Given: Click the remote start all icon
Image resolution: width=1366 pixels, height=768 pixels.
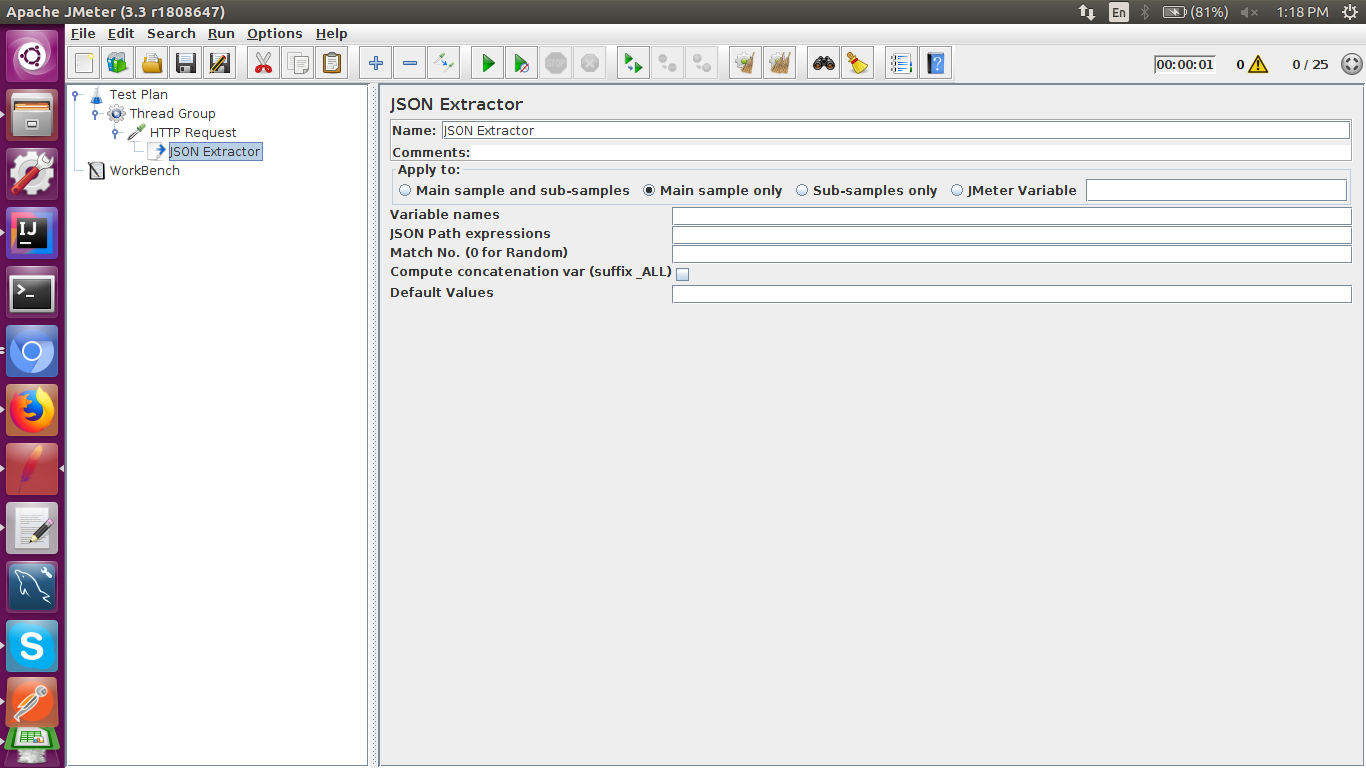Looking at the screenshot, I should tap(632, 64).
